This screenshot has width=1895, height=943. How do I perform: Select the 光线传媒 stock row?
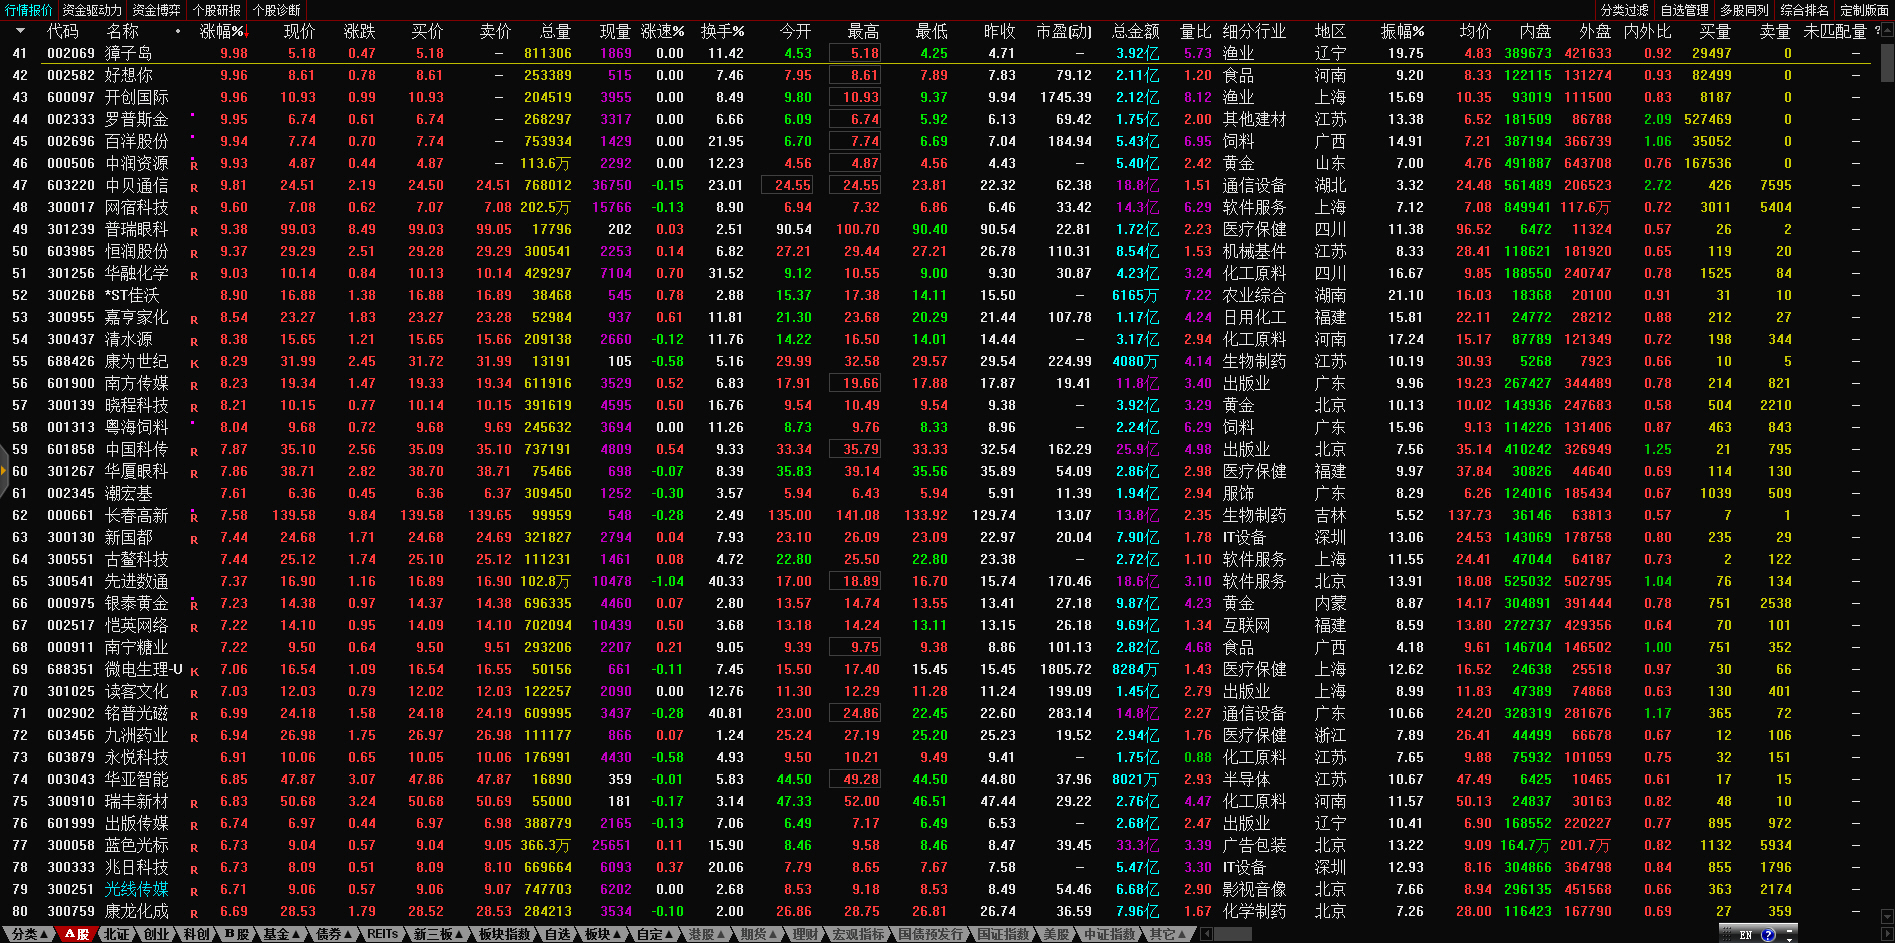click(137, 889)
